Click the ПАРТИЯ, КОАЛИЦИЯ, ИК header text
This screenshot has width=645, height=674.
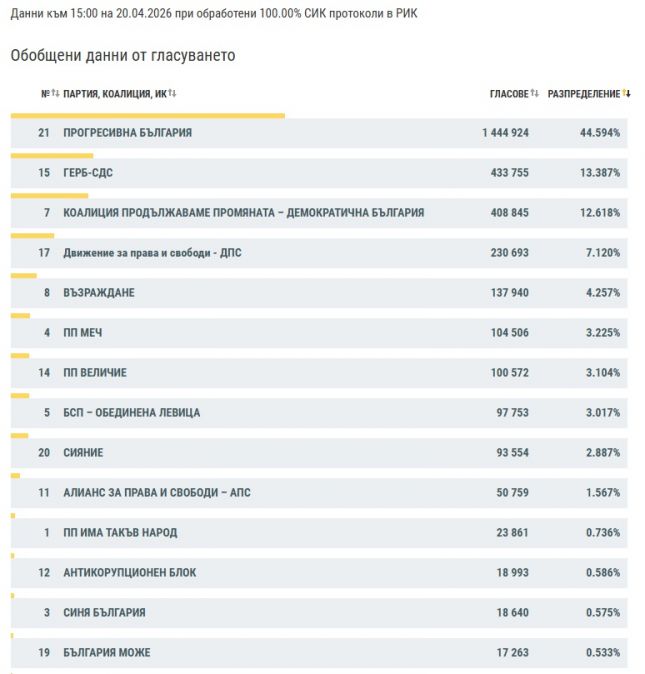[x=114, y=94]
